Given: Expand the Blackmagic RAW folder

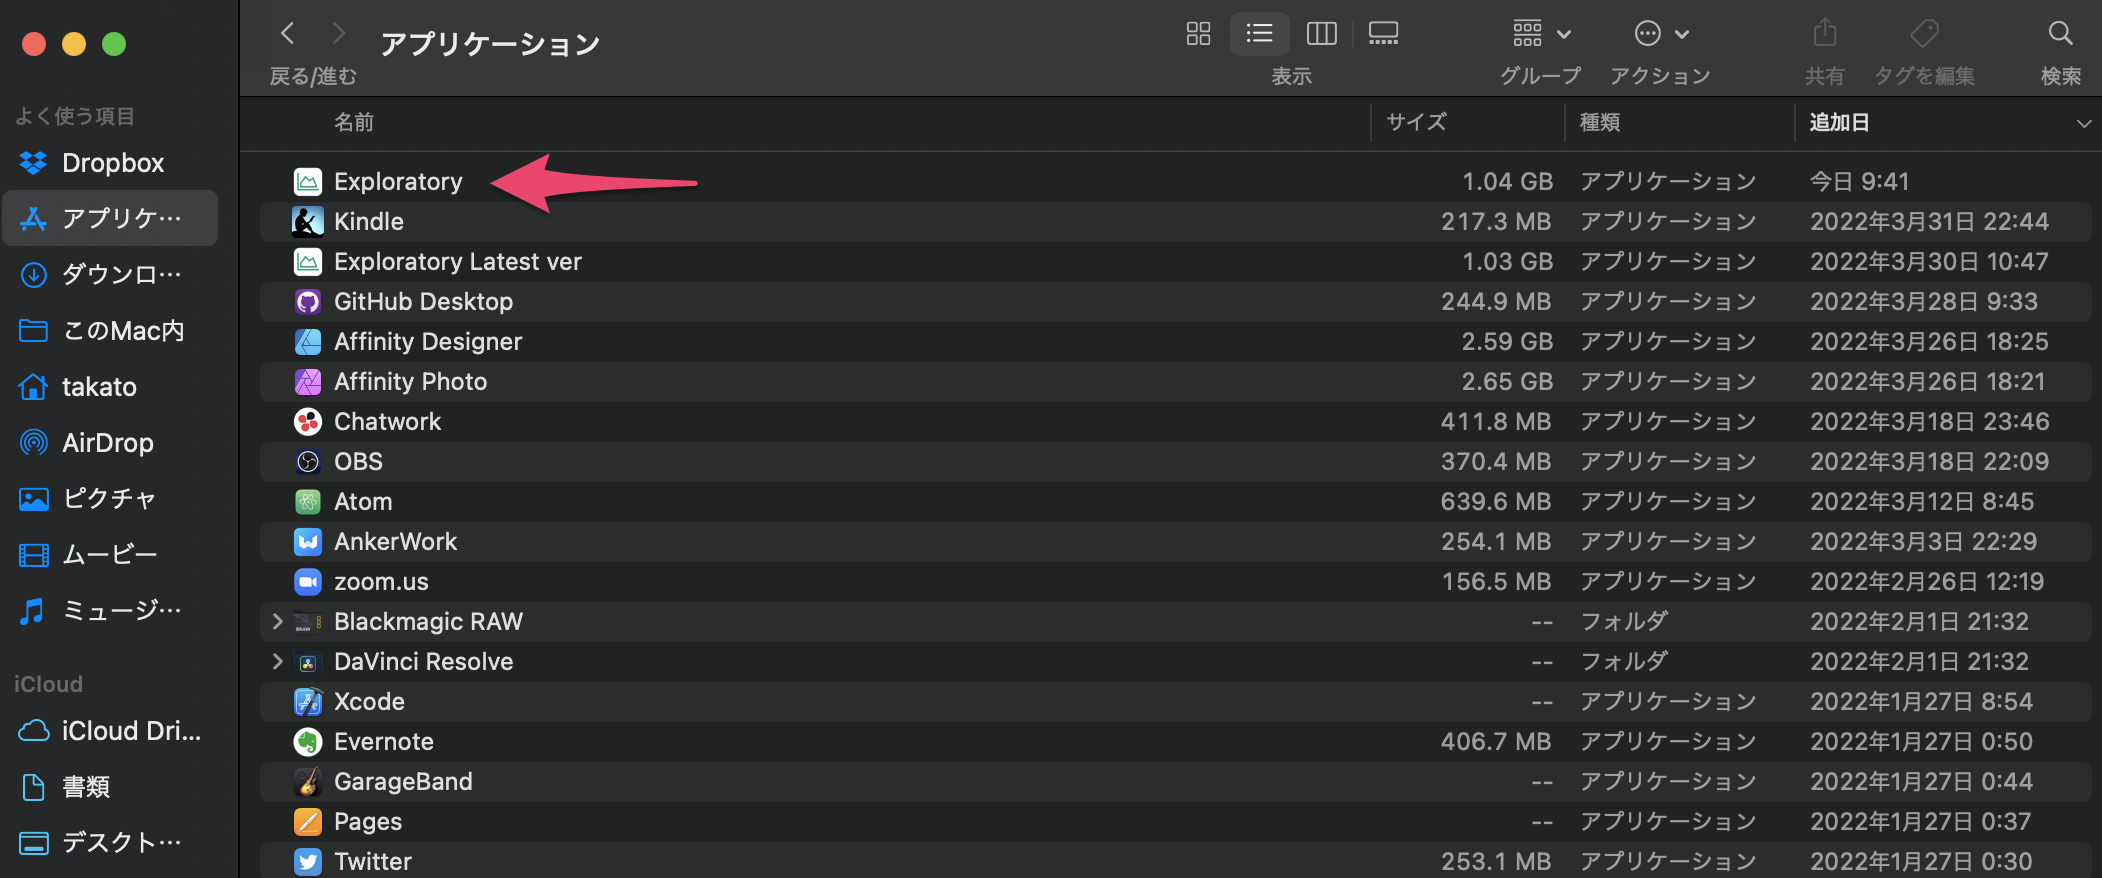Looking at the screenshot, I should point(277,621).
